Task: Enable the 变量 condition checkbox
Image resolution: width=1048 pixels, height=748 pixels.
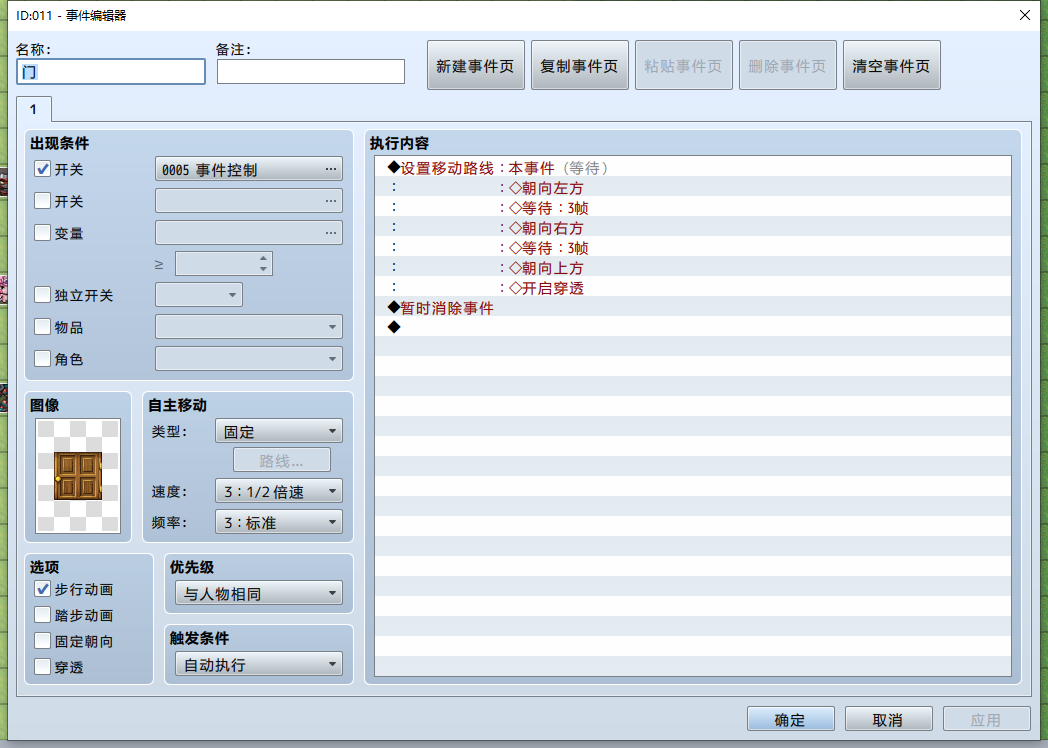Action: pos(42,233)
